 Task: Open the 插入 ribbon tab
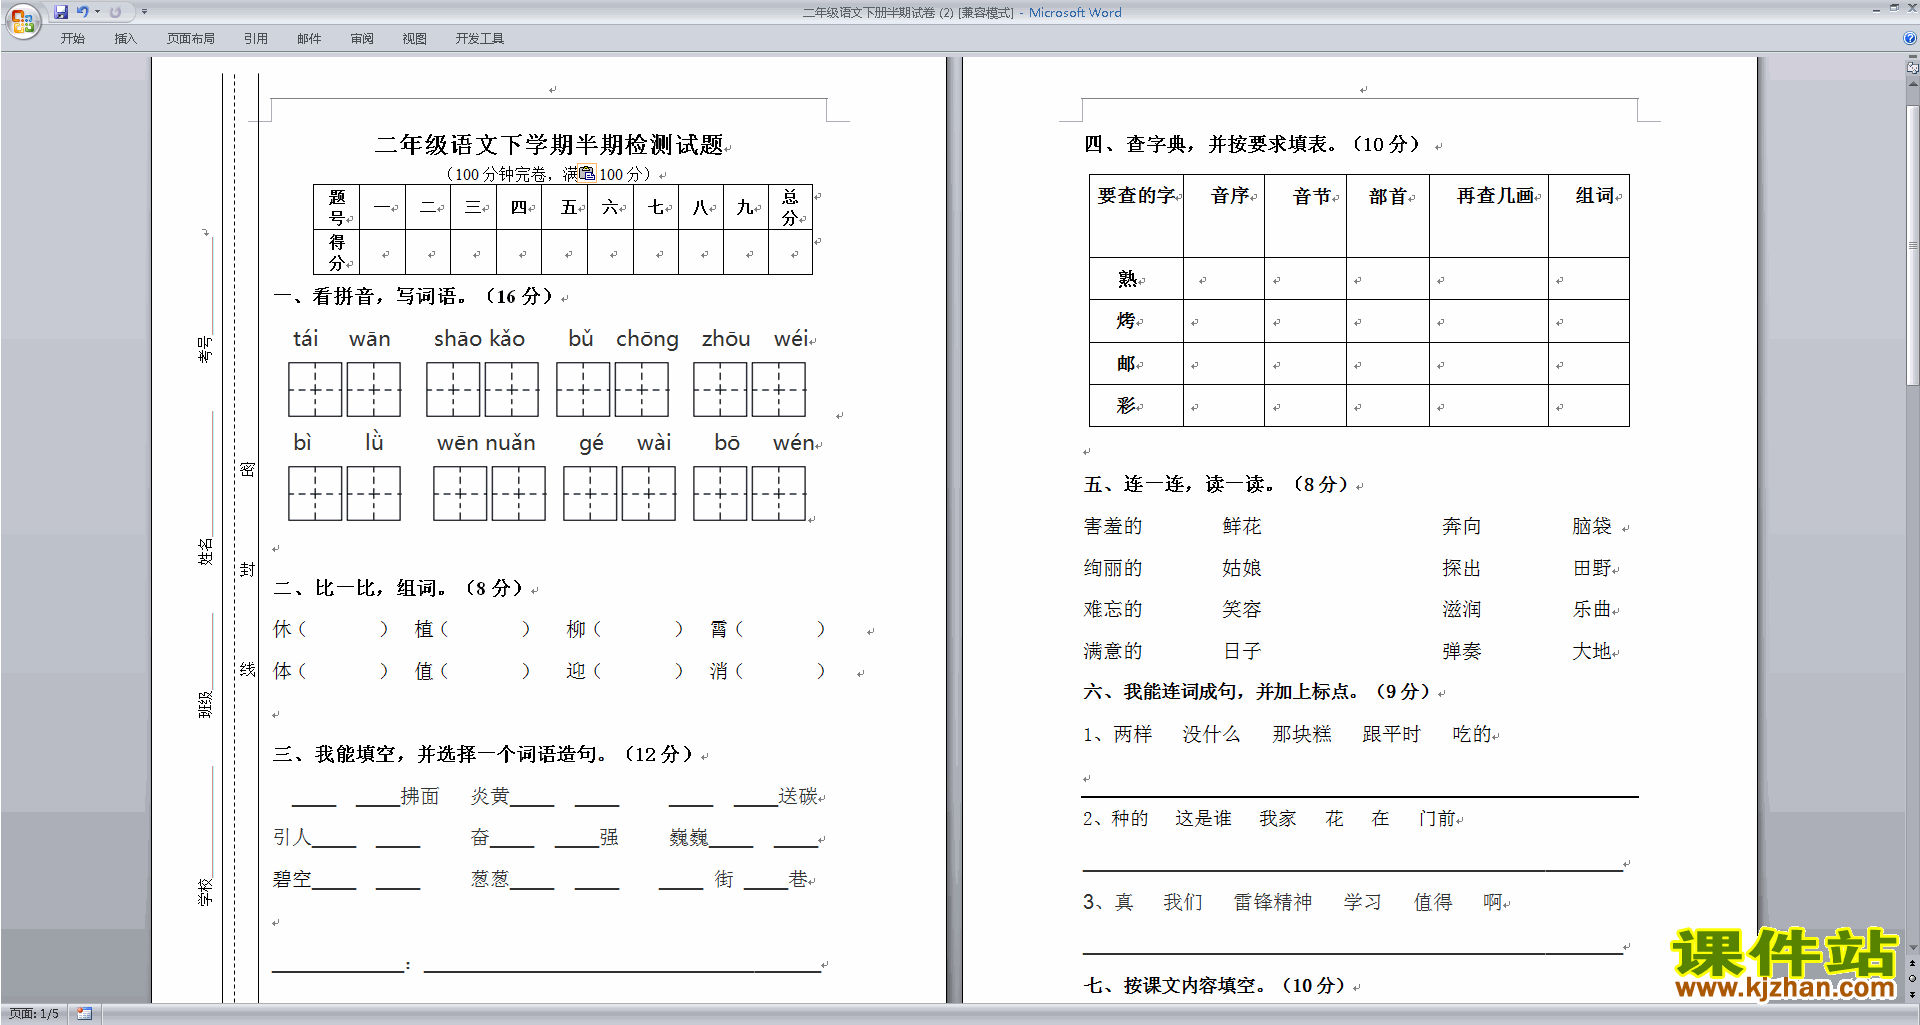pos(125,39)
